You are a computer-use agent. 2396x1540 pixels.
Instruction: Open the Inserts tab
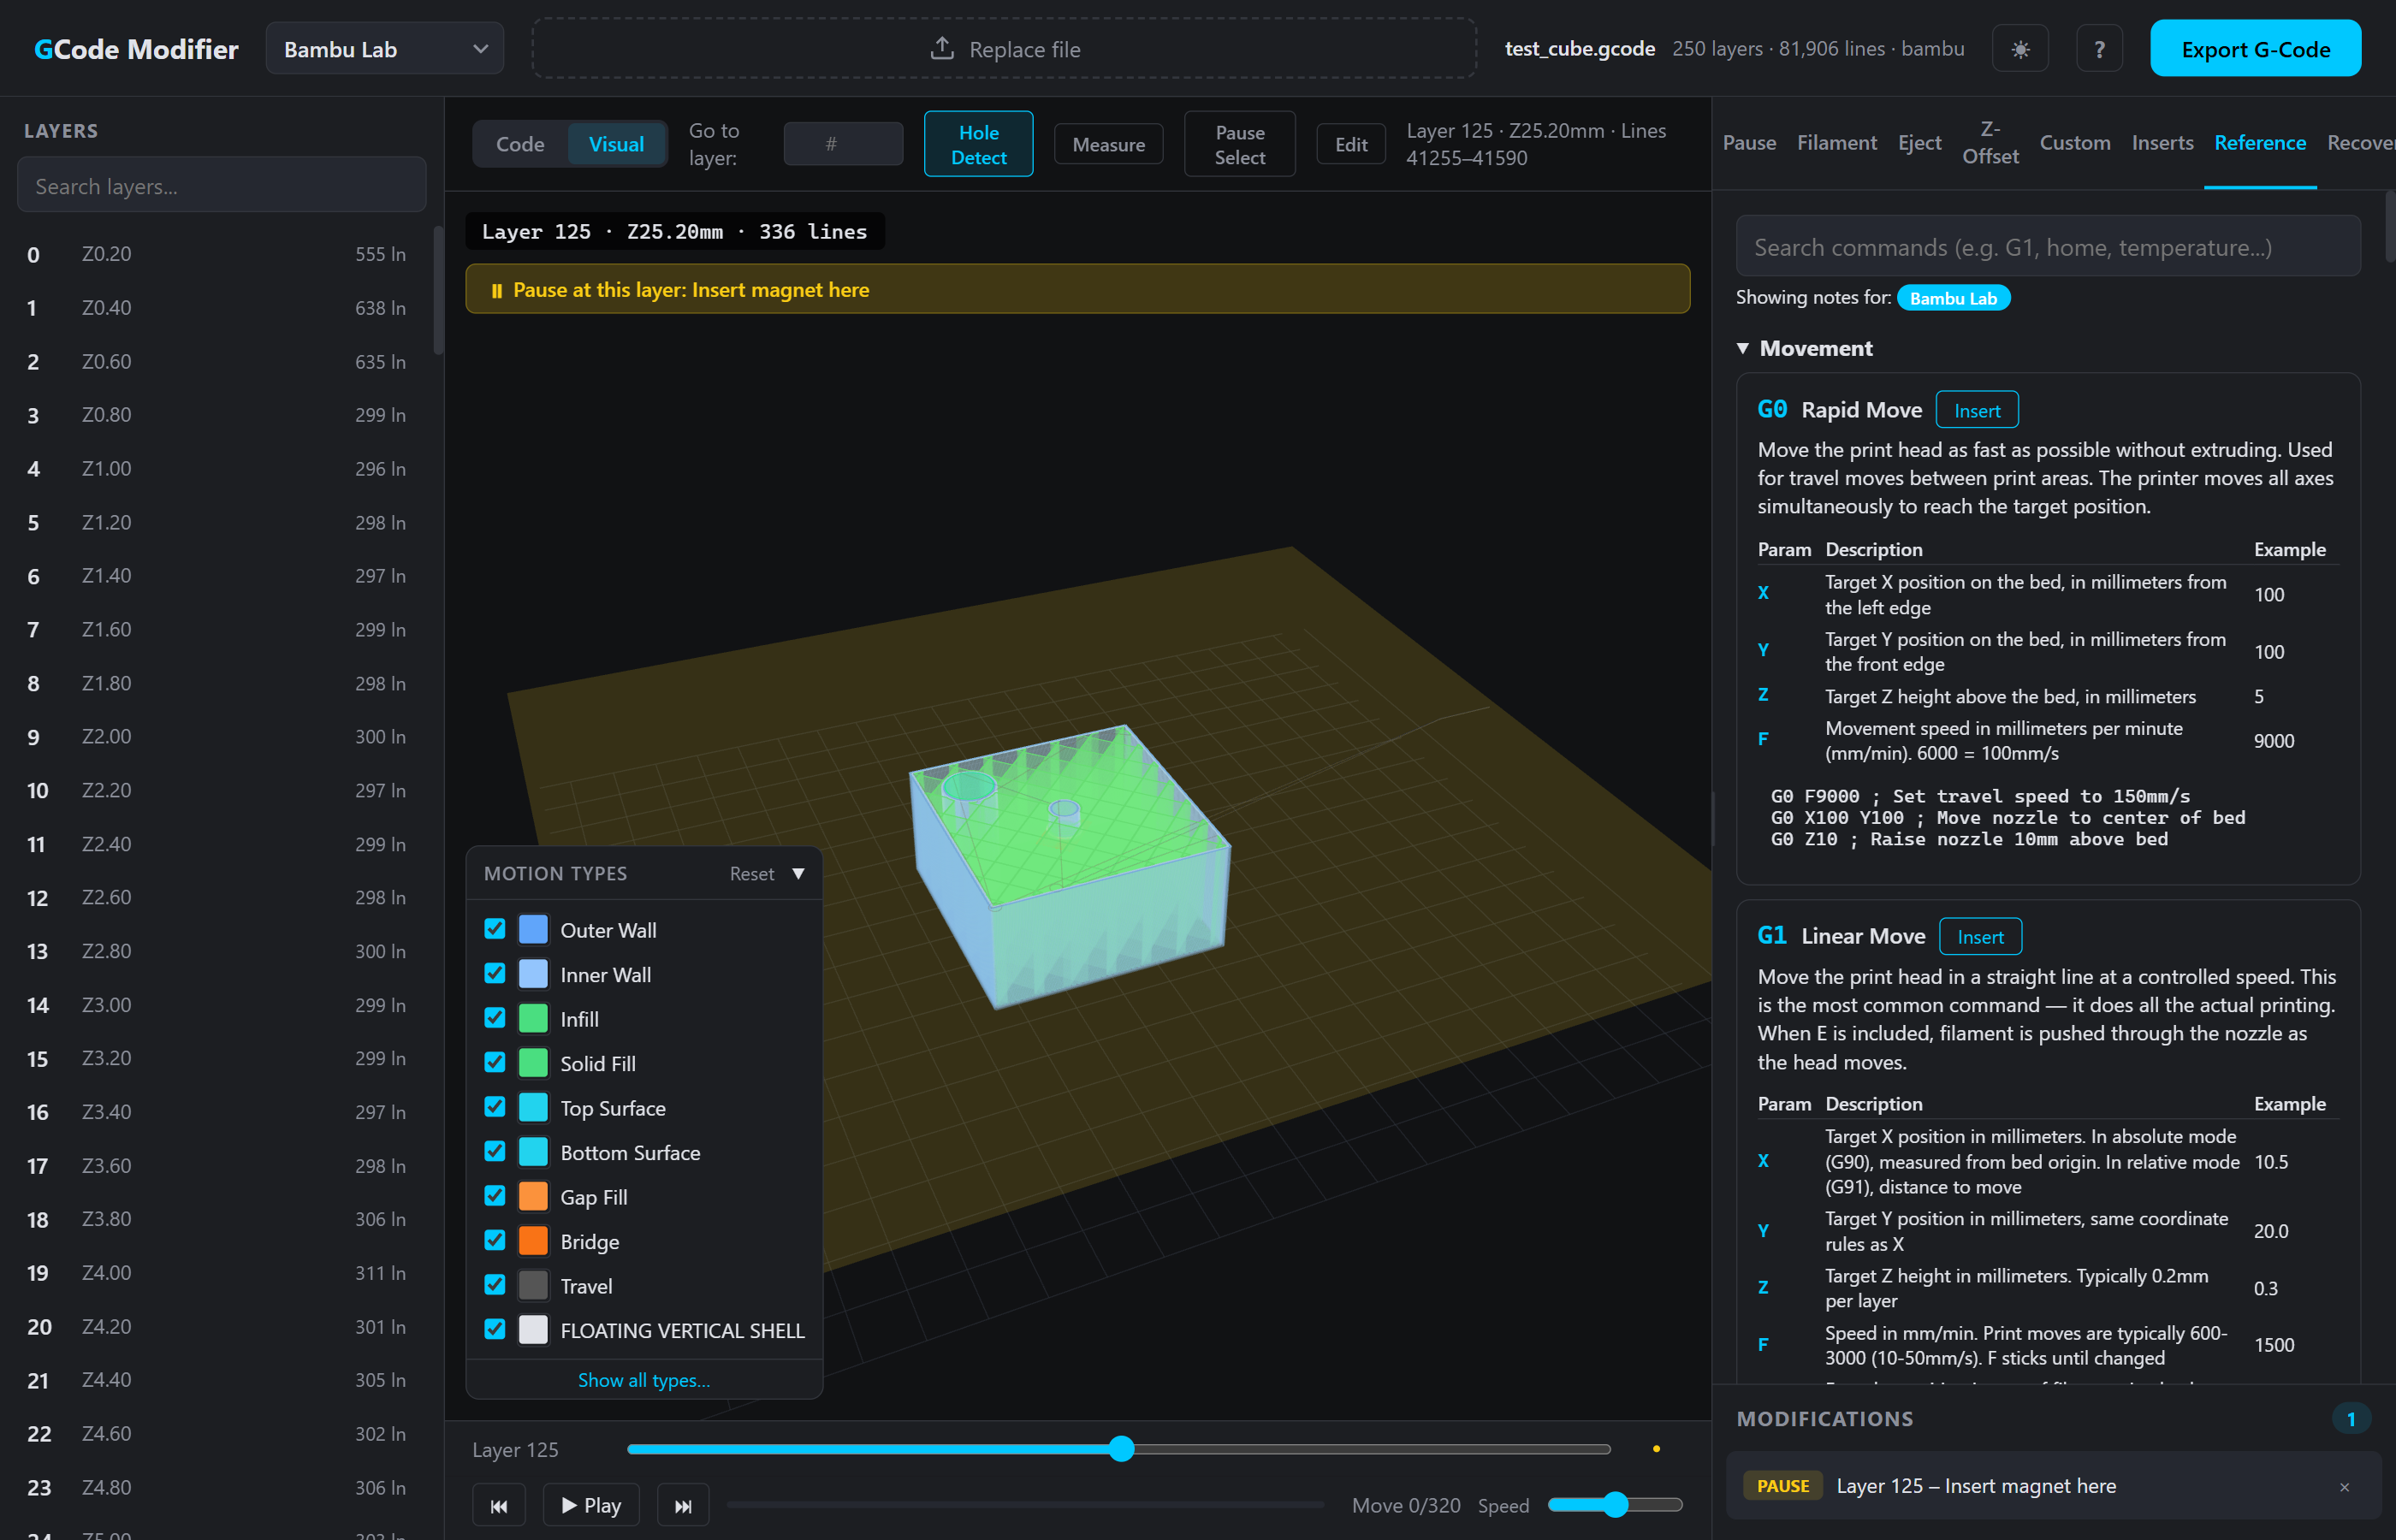pos(2162,143)
